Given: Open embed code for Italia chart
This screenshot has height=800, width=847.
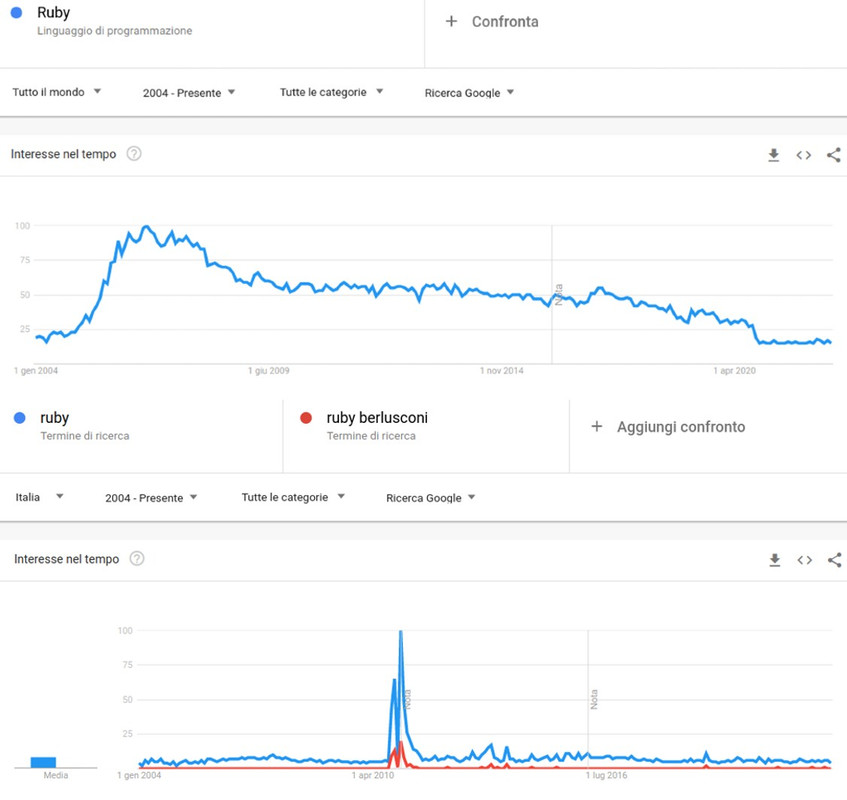Looking at the screenshot, I should (804, 560).
